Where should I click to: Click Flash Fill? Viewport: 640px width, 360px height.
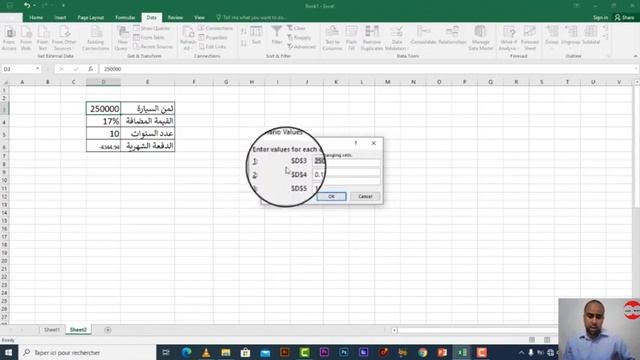click(x=351, y=38)
